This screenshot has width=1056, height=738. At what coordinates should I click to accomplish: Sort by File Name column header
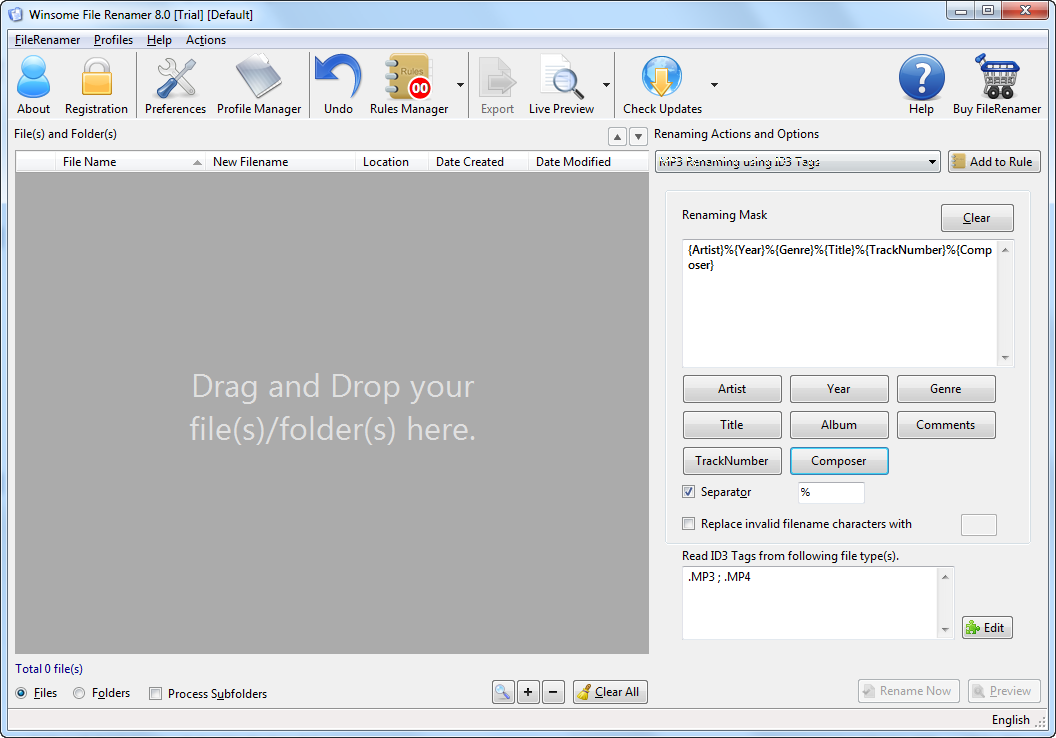pyautogui.click(x=130, y=162)
